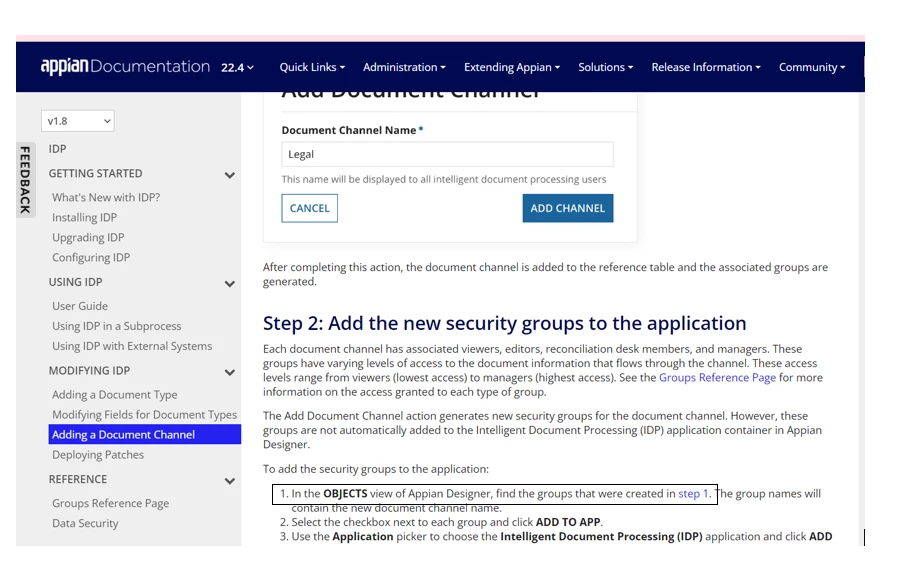Open the v1.8 version selector
906x577 pixels.
[x=78, y=121]
